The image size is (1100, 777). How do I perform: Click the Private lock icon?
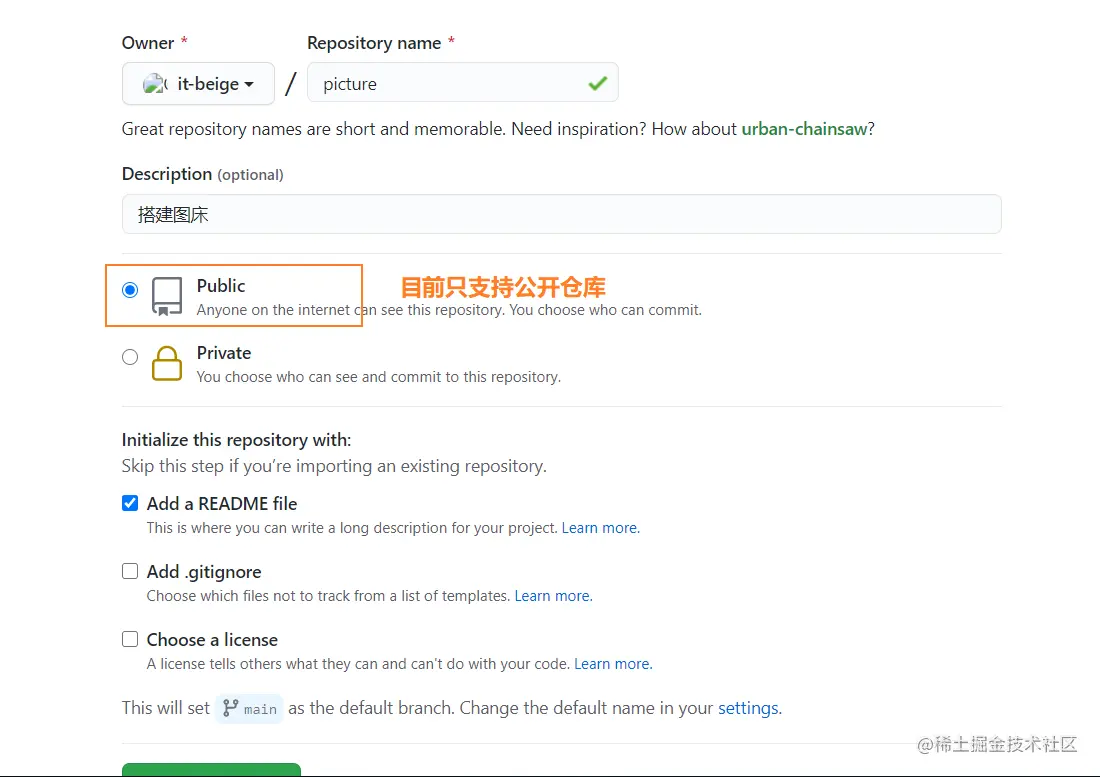(x=167, y=363)
